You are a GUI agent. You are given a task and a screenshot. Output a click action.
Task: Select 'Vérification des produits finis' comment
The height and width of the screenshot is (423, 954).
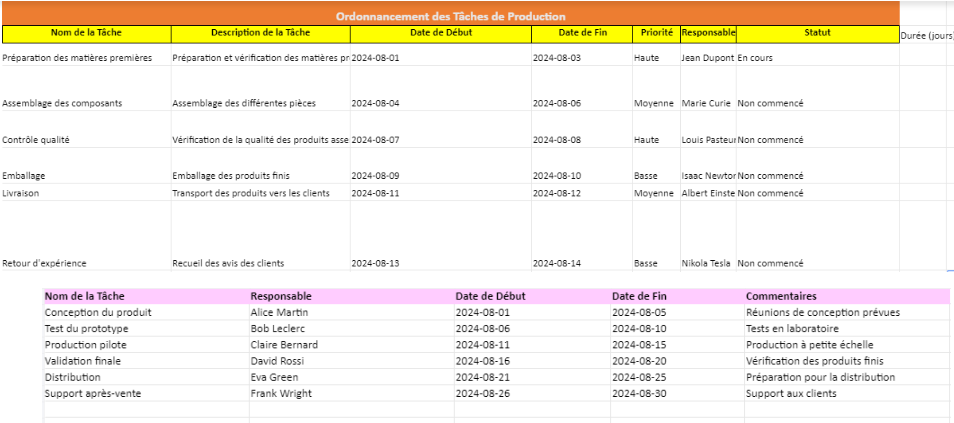pos(847,361)
